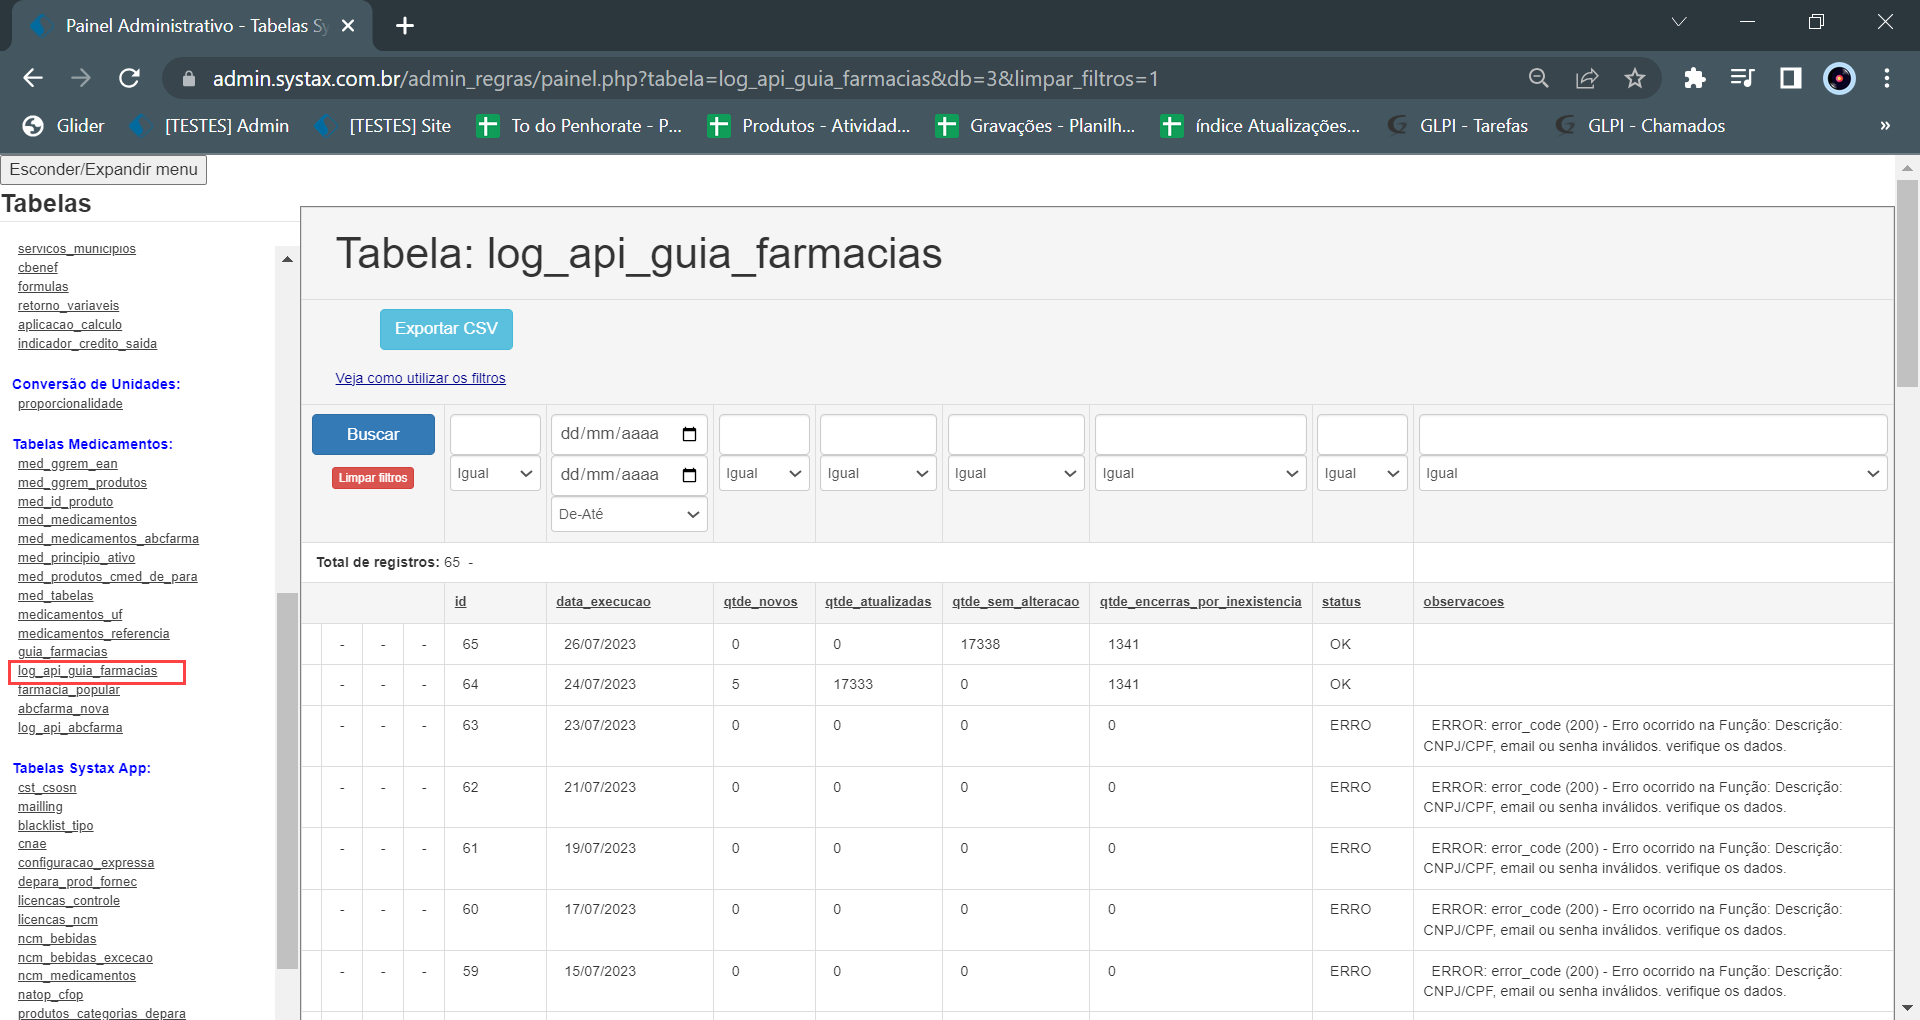The width and height of the screenshot is (1920, 1020).
Task: Click the page scrollbar down arrow
Action: (x=1907, y=1008)
